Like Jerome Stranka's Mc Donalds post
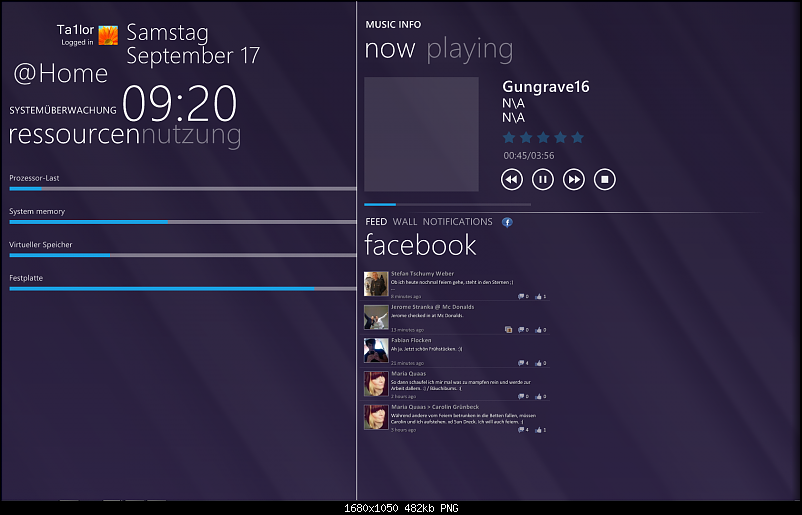802x515 pixels. 540,330
